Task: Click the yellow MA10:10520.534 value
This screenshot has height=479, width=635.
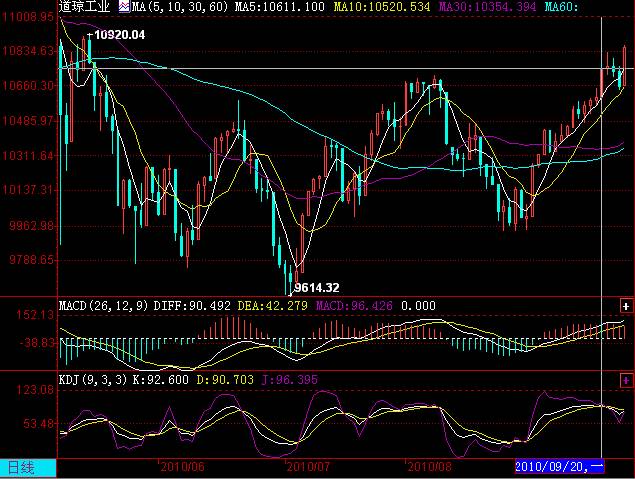Action: (381, 6)
